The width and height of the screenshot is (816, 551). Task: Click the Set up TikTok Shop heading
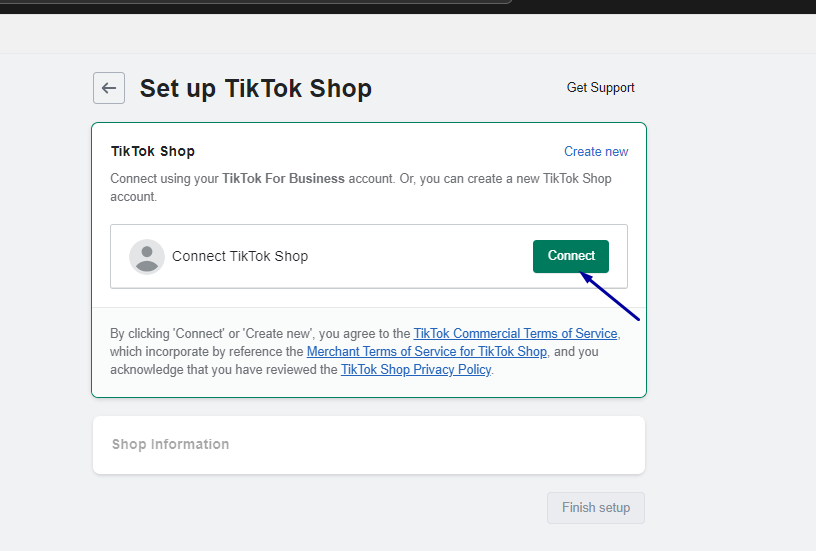pos(256,88)
